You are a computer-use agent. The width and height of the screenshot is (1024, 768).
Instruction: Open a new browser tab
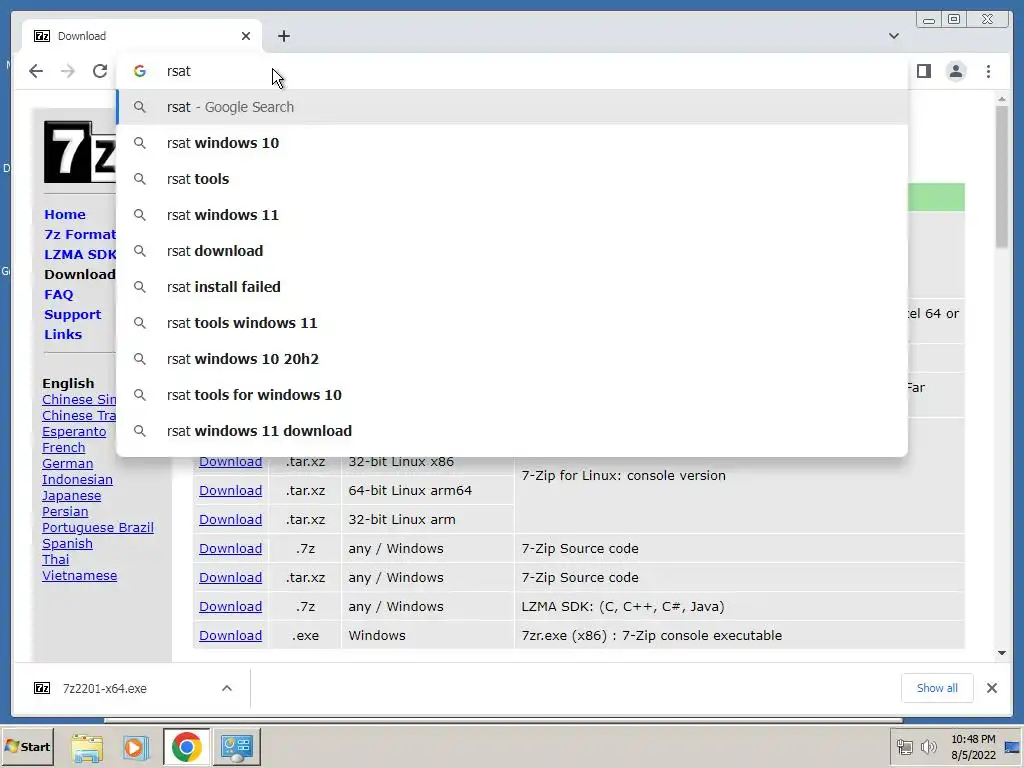[x=283, y=36]
